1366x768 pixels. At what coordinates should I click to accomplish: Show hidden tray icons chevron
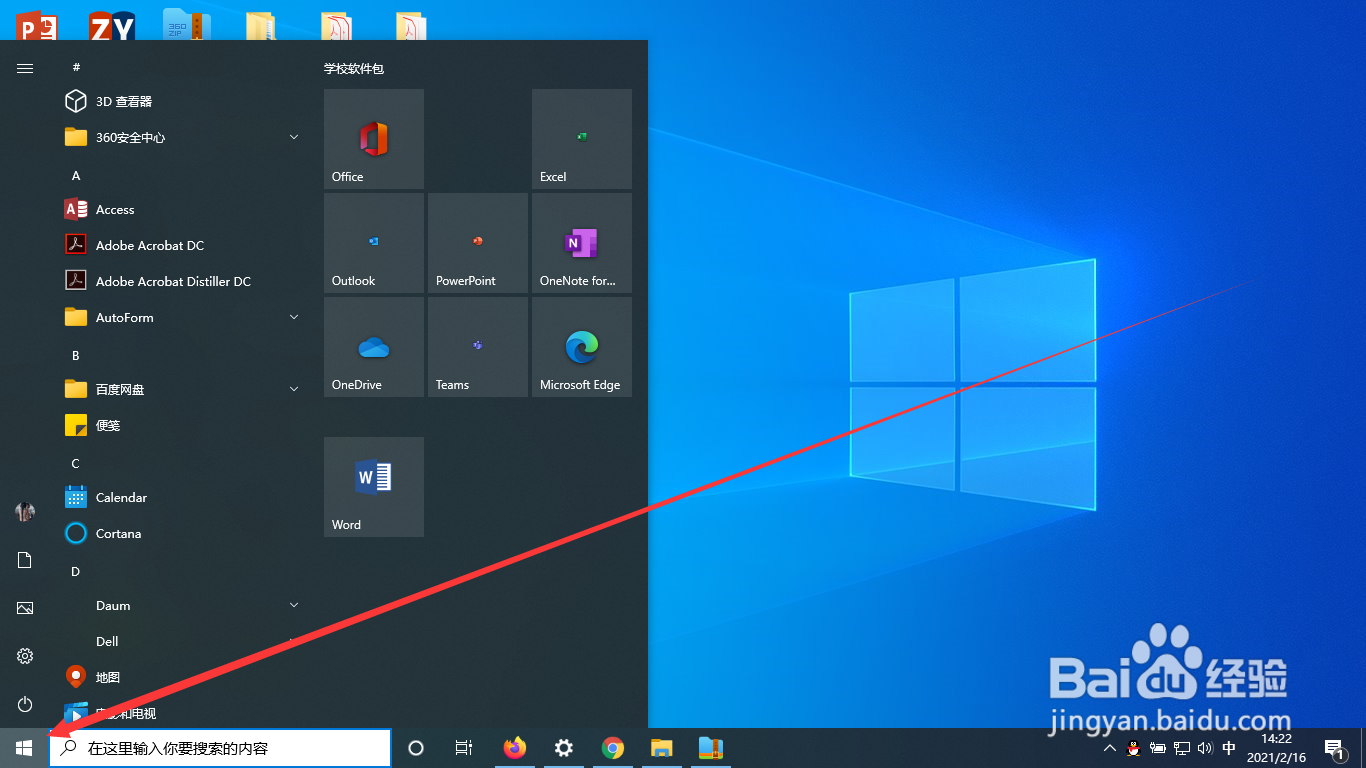[1110, 748]
